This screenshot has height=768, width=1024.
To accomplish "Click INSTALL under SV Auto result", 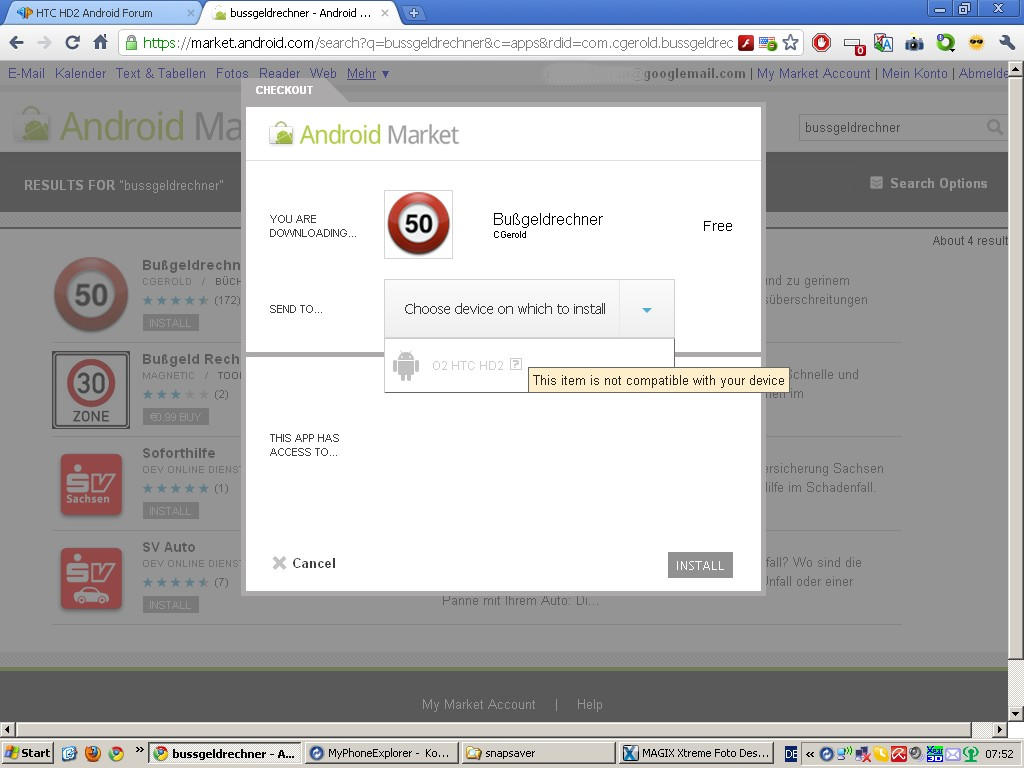I will 170,605.
